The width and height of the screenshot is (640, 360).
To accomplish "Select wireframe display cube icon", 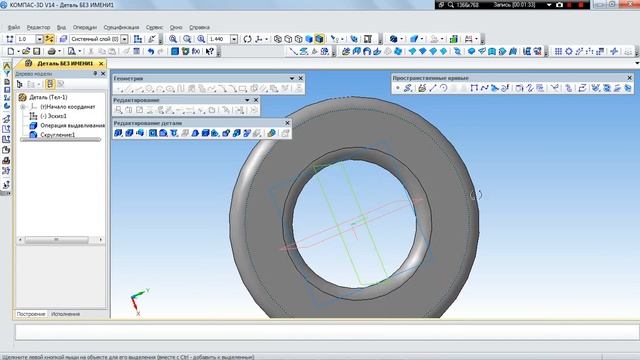I will pos(278,39).
